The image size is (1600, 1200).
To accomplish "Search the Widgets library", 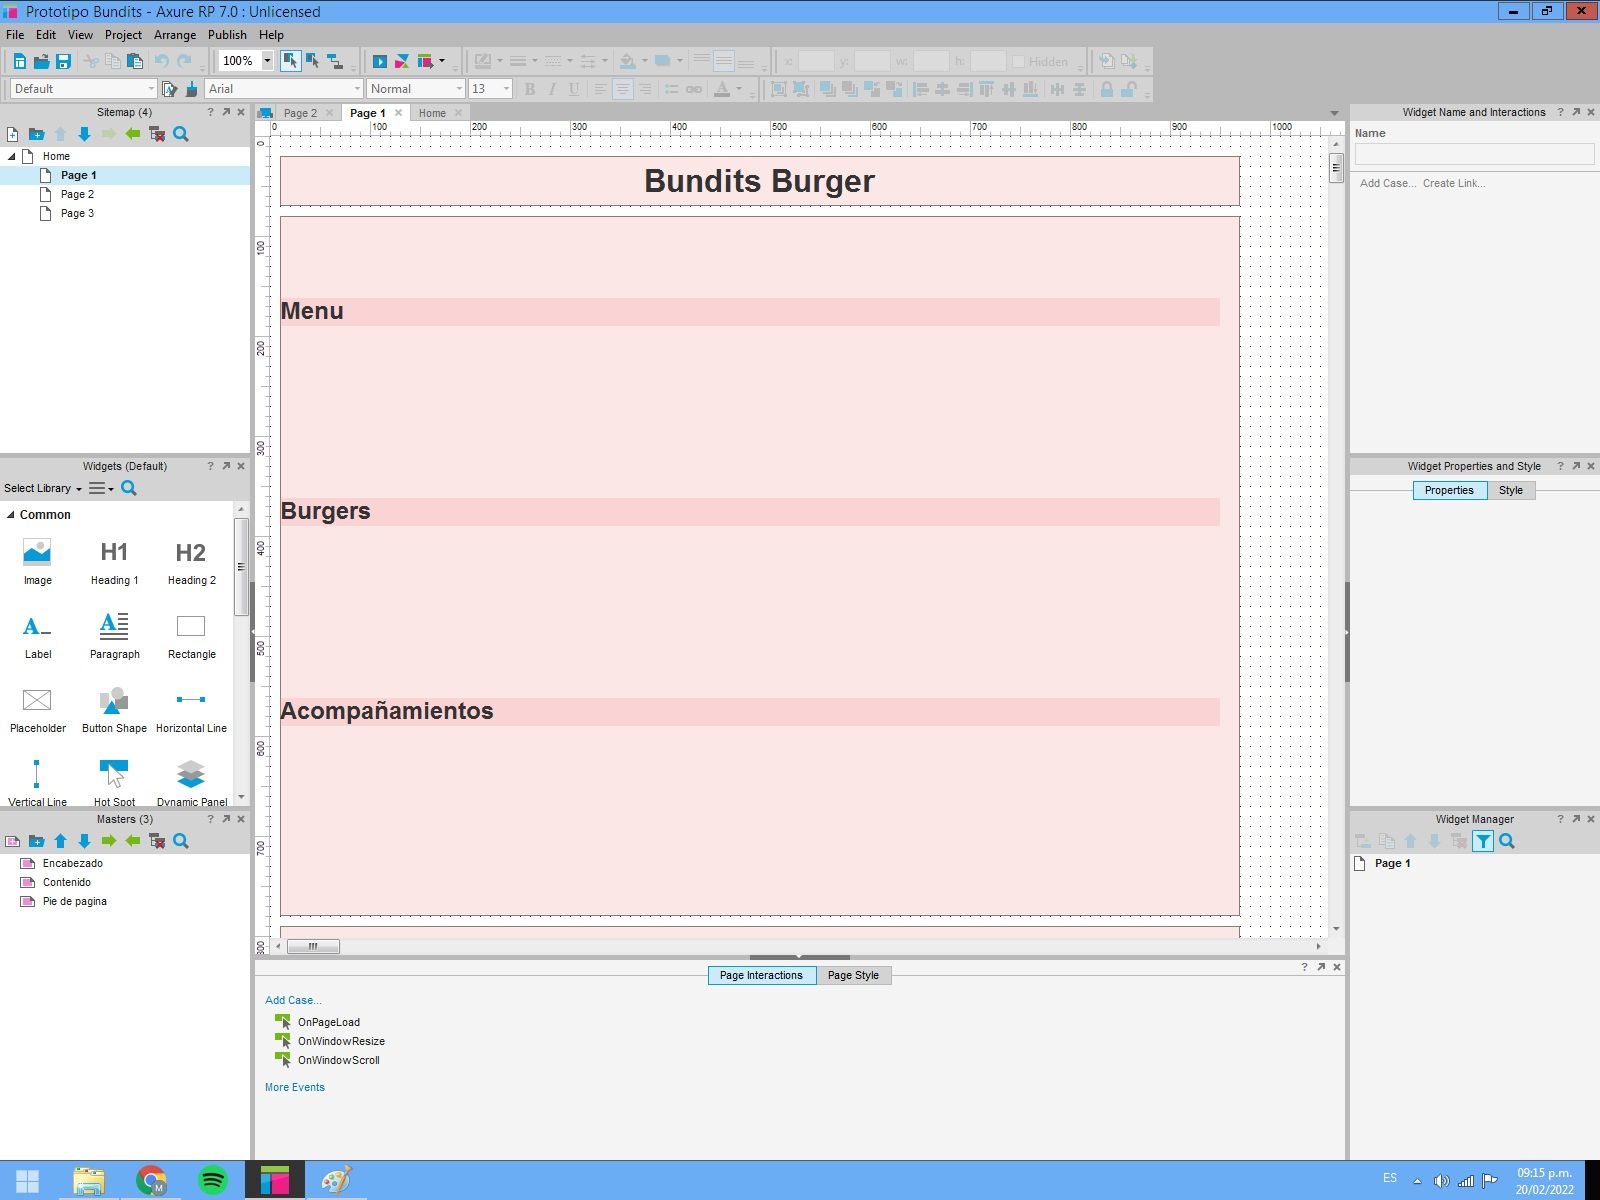I will coord(129,488).
